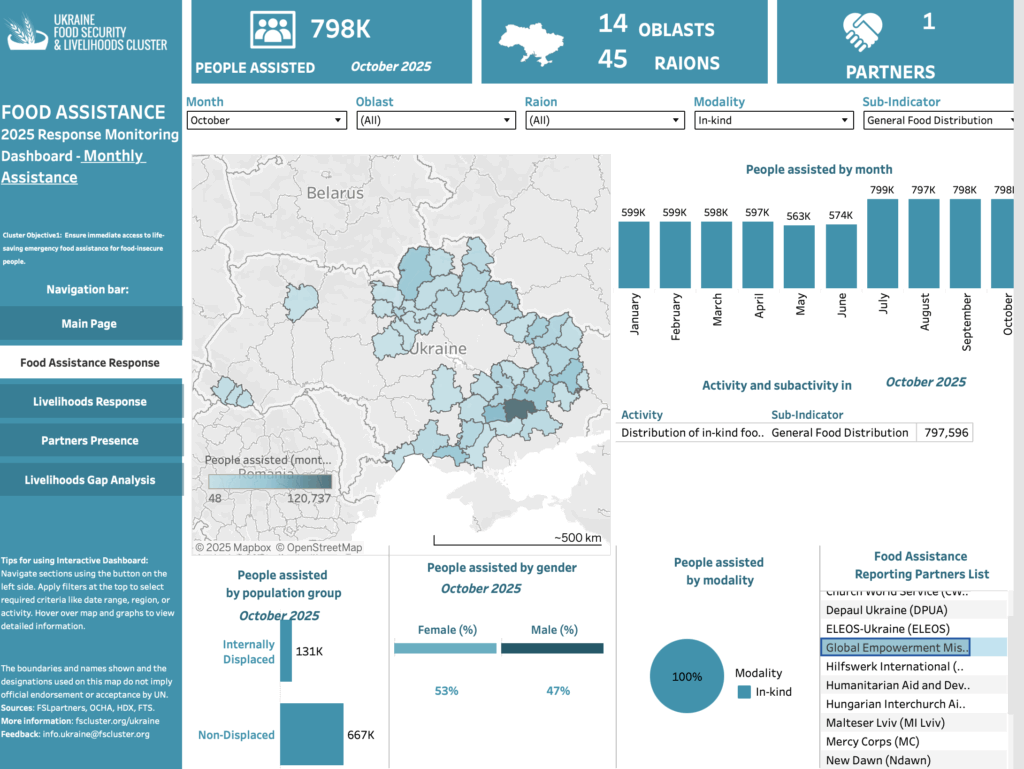This screenshot has height=769, width=1024.
Task: Open the Partners Presence section
Action: (x=90, y=441)
